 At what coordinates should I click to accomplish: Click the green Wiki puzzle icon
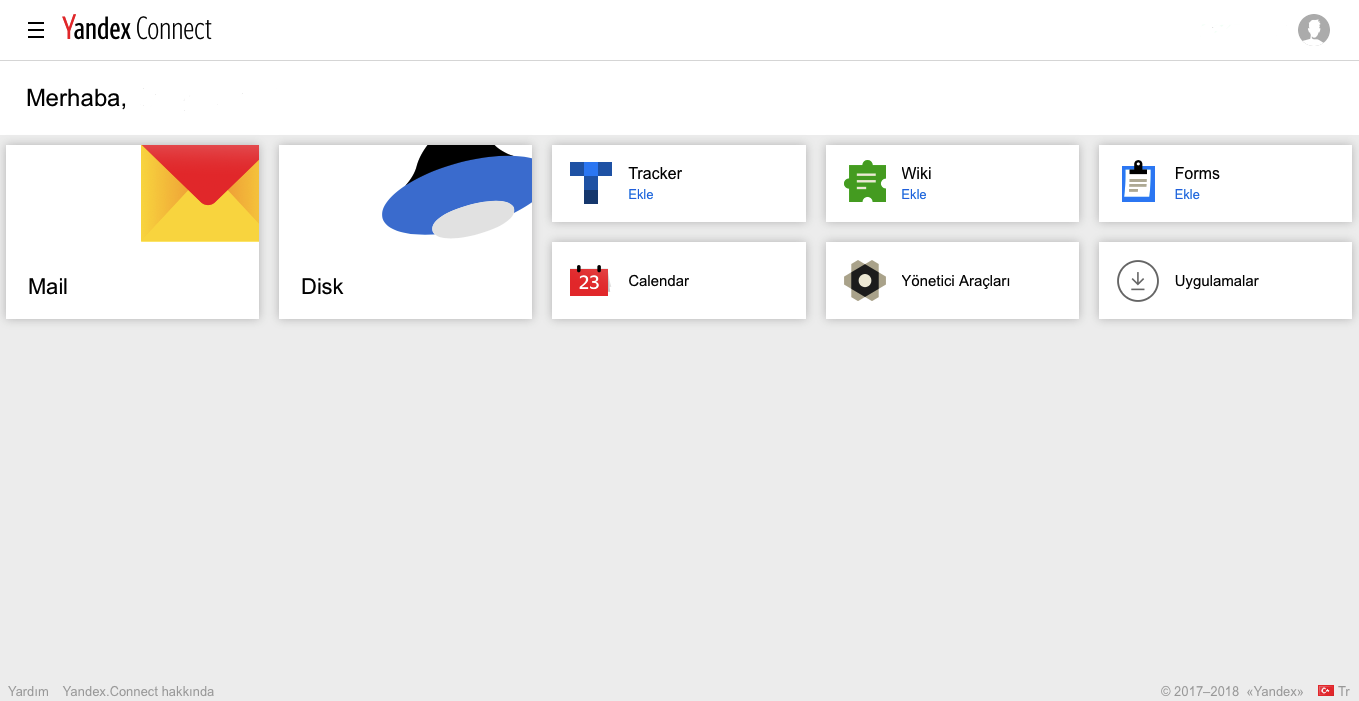coord(865,182)
